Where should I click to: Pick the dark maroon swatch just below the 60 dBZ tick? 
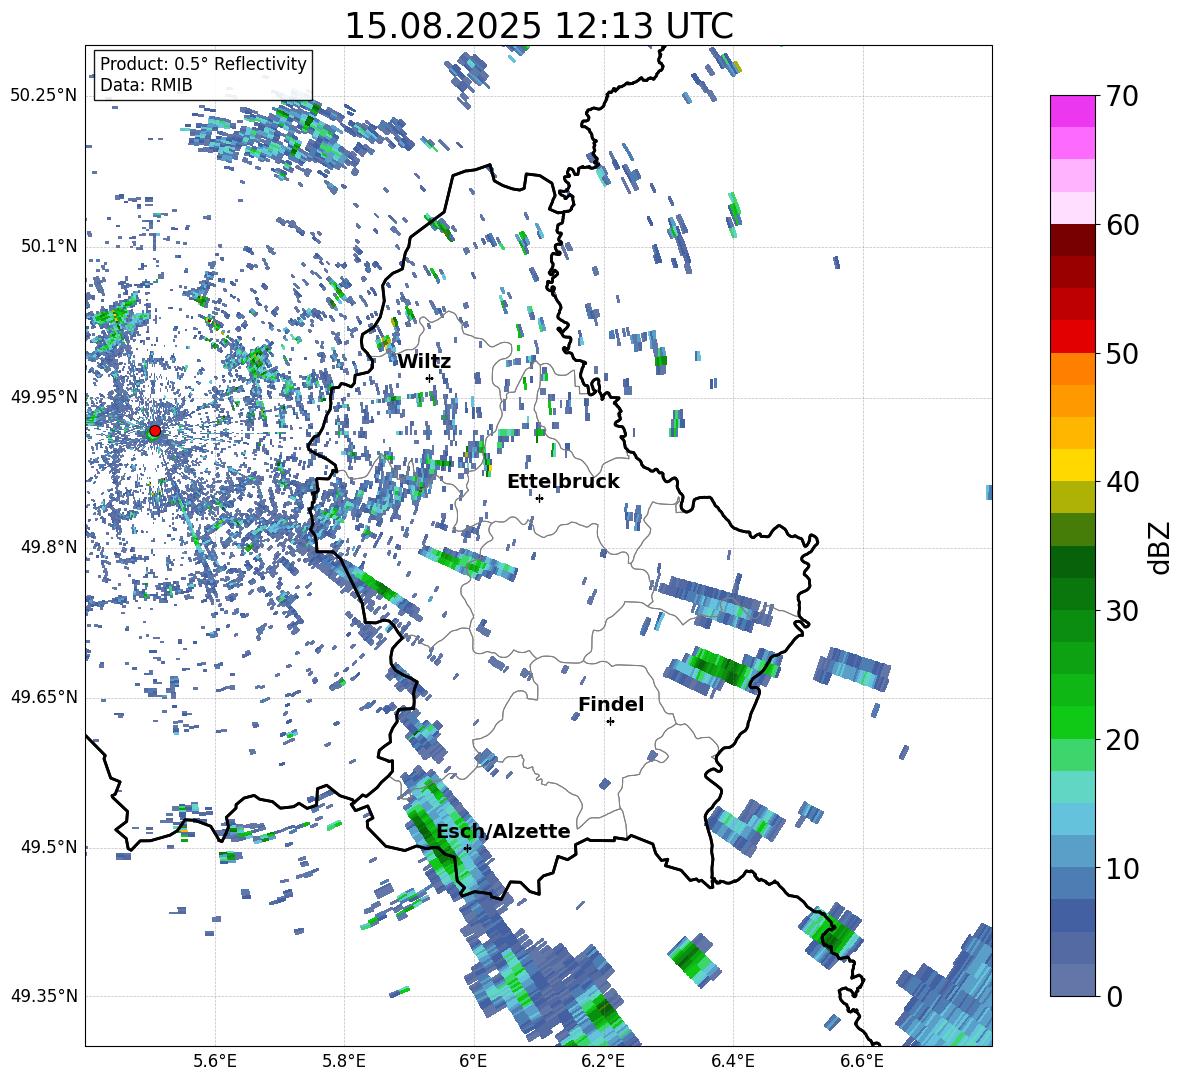coord(1073,240)
